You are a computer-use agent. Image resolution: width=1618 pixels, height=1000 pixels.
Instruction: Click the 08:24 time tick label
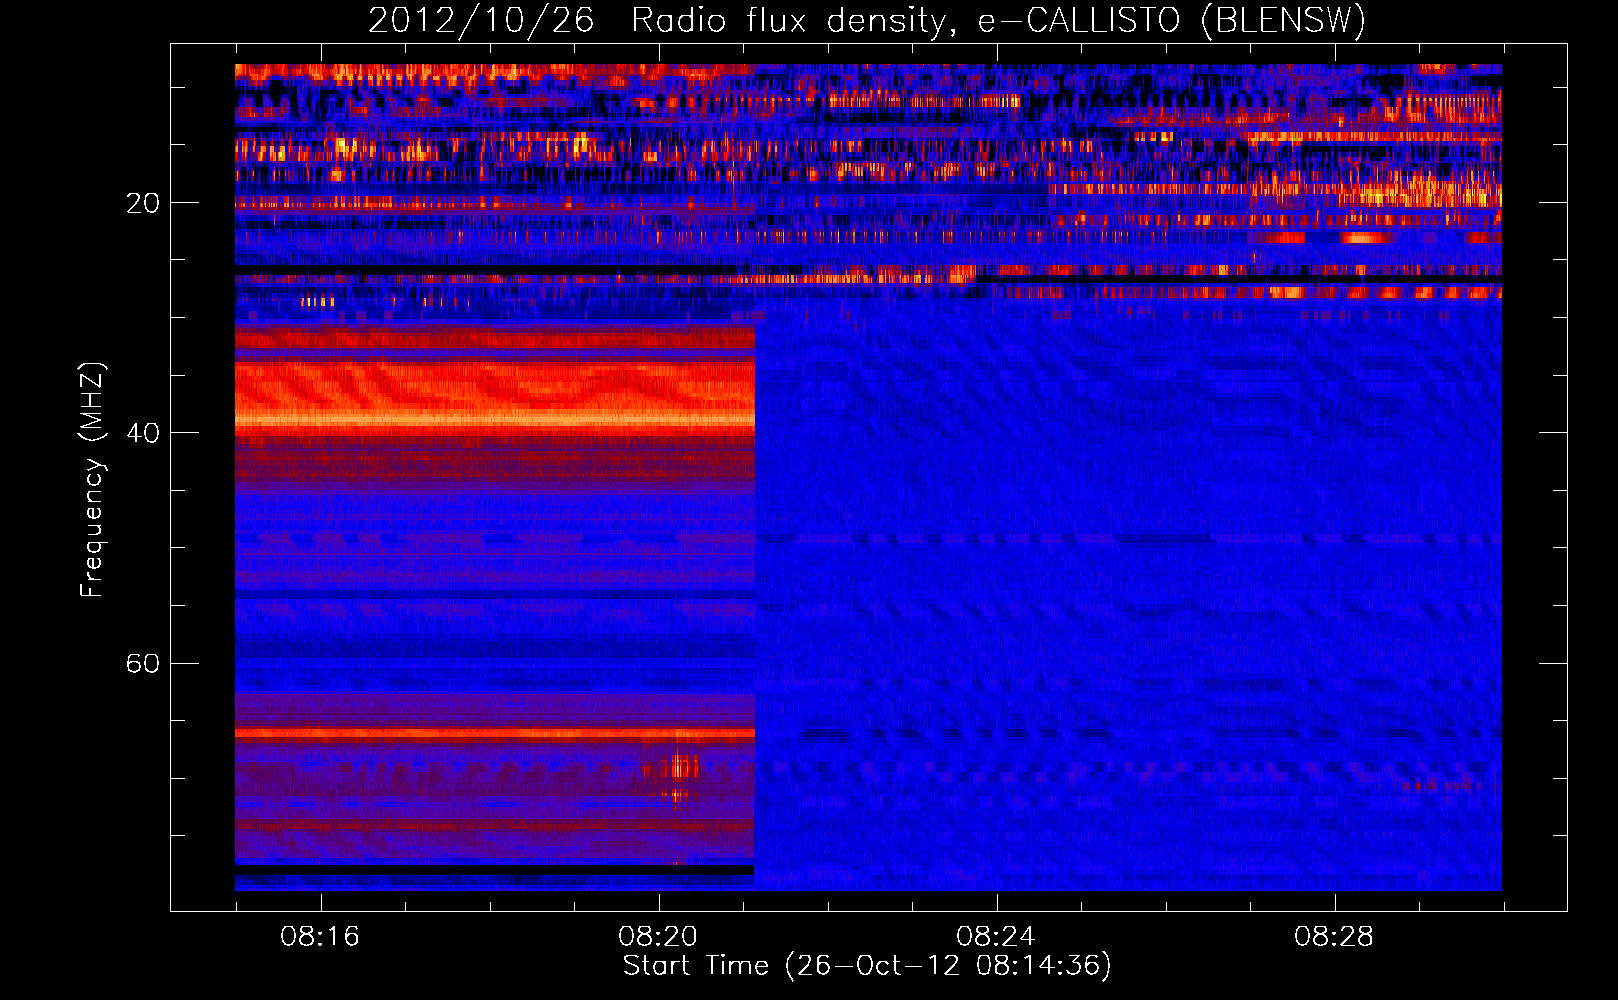[x=996, y=937]
